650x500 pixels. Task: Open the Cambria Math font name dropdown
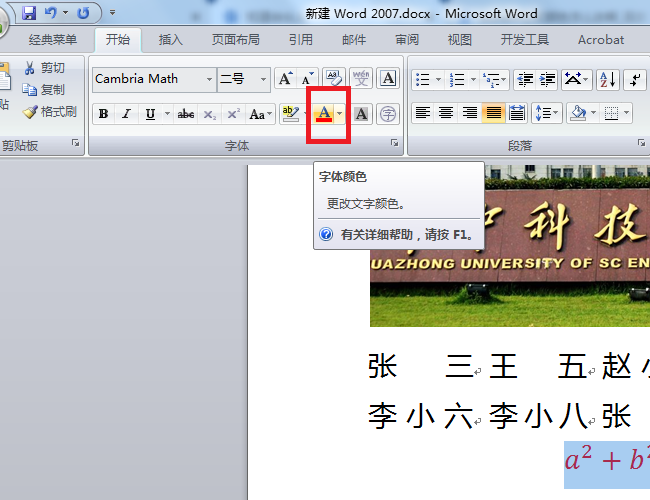click(209, 79)
